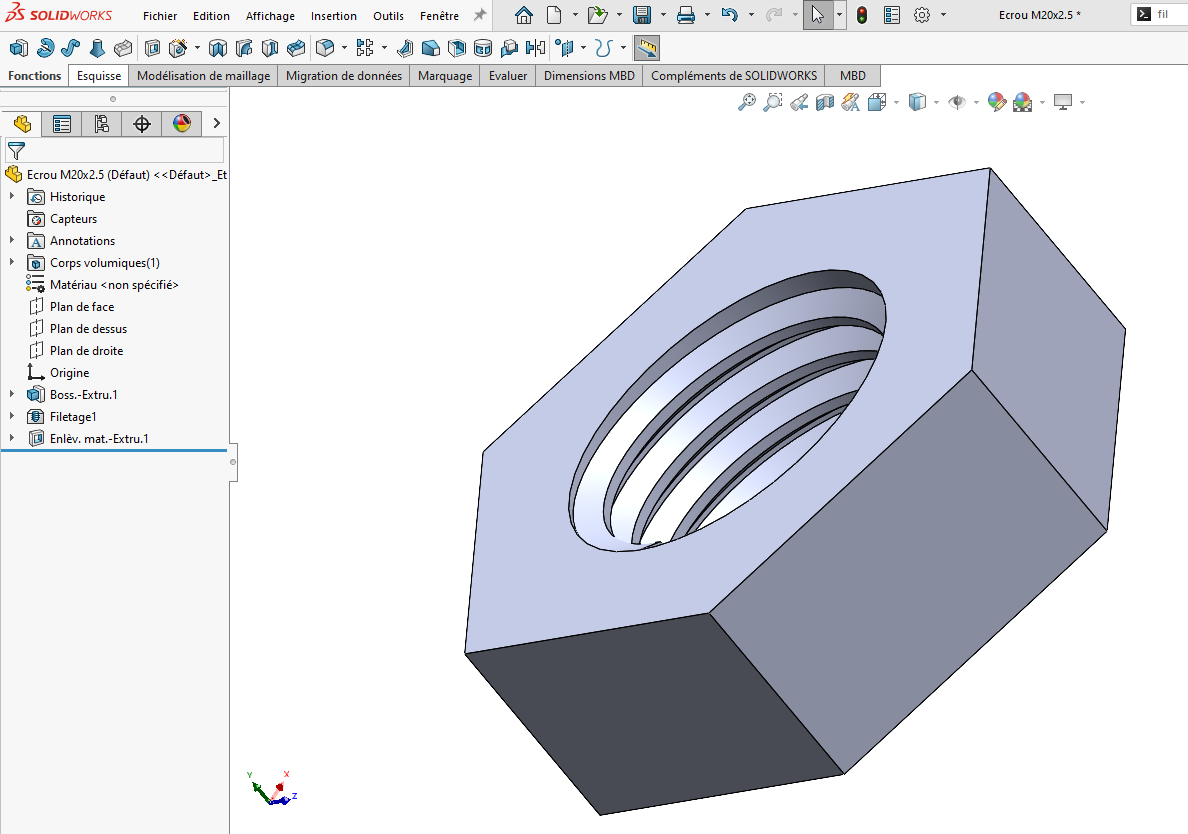Click the Mirror feature icon
Image resolution: width=1188 pixels, height=834 pixels.
pos(536,48)
